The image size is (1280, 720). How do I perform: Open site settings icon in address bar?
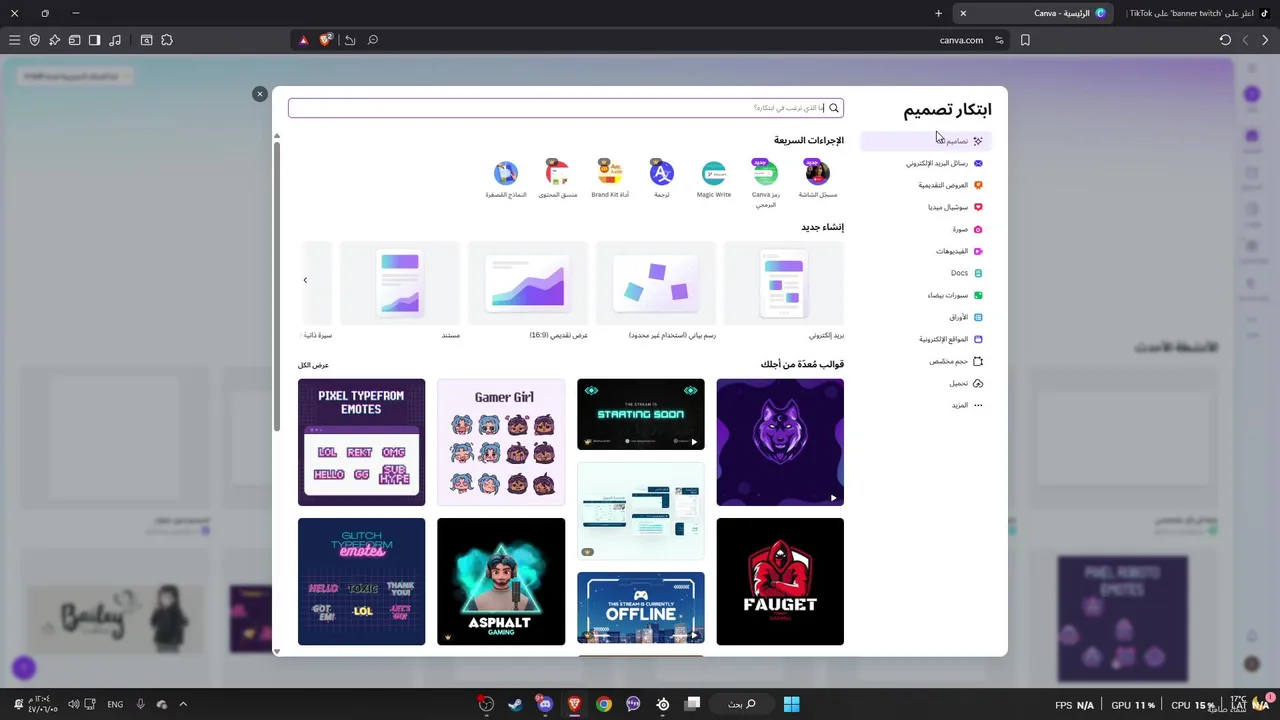999,40
